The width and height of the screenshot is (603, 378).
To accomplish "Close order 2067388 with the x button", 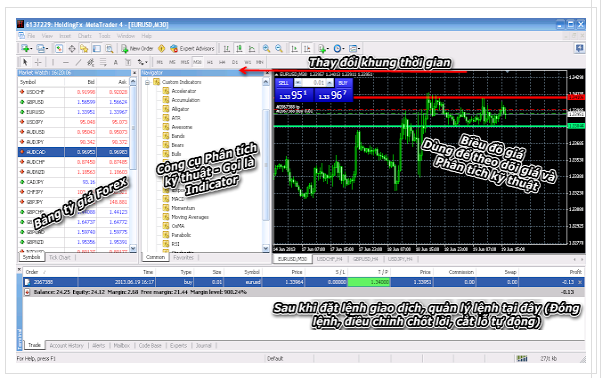I will coord(580,282).
